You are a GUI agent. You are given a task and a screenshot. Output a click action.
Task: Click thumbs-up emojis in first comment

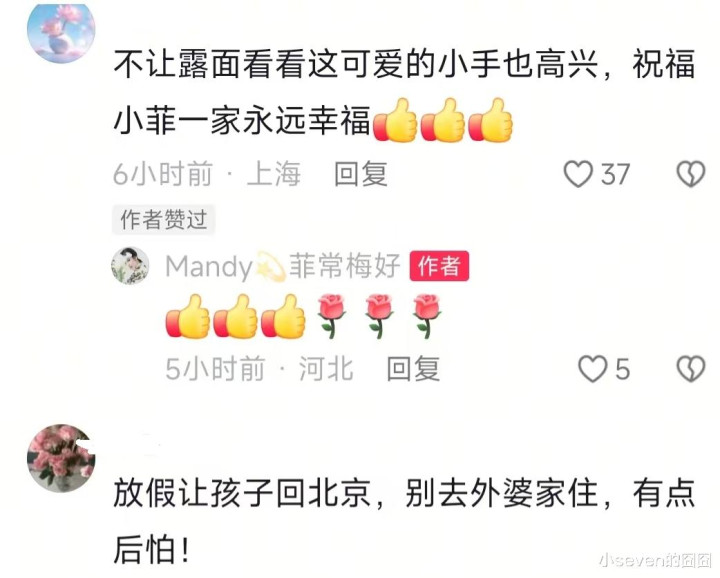click(443, 120)
